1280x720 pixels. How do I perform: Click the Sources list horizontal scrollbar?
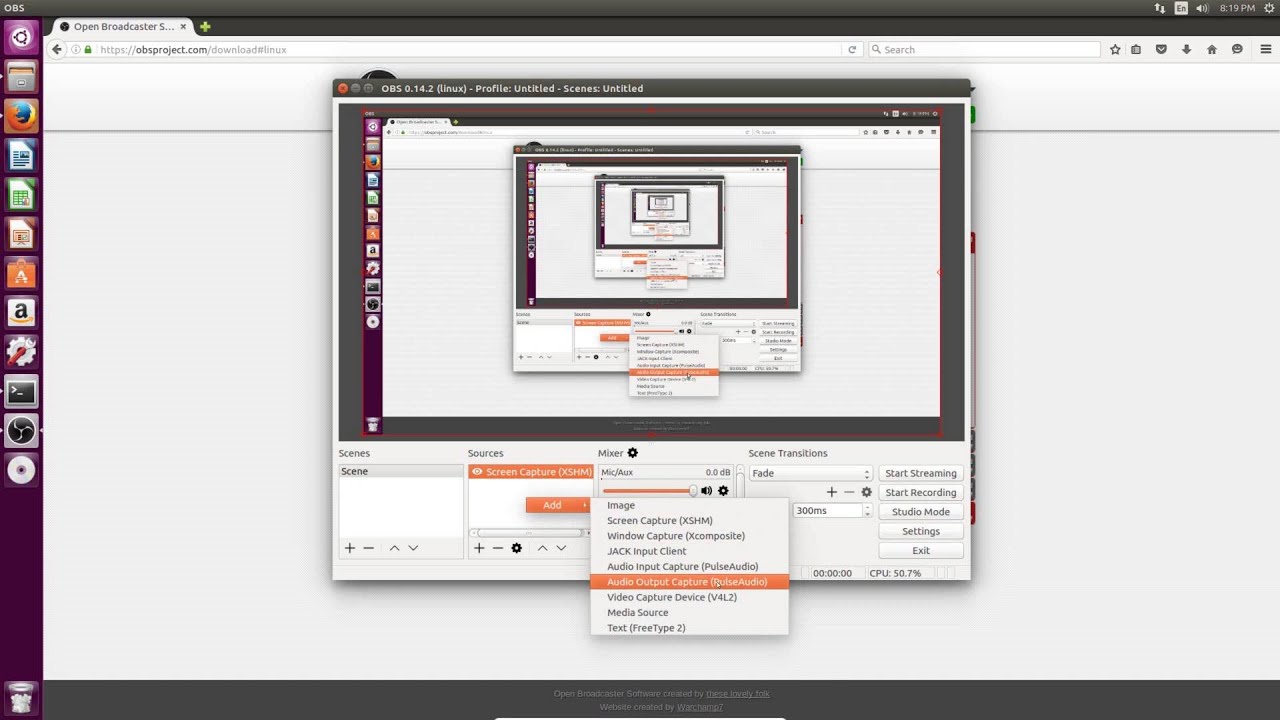point(530,533)
